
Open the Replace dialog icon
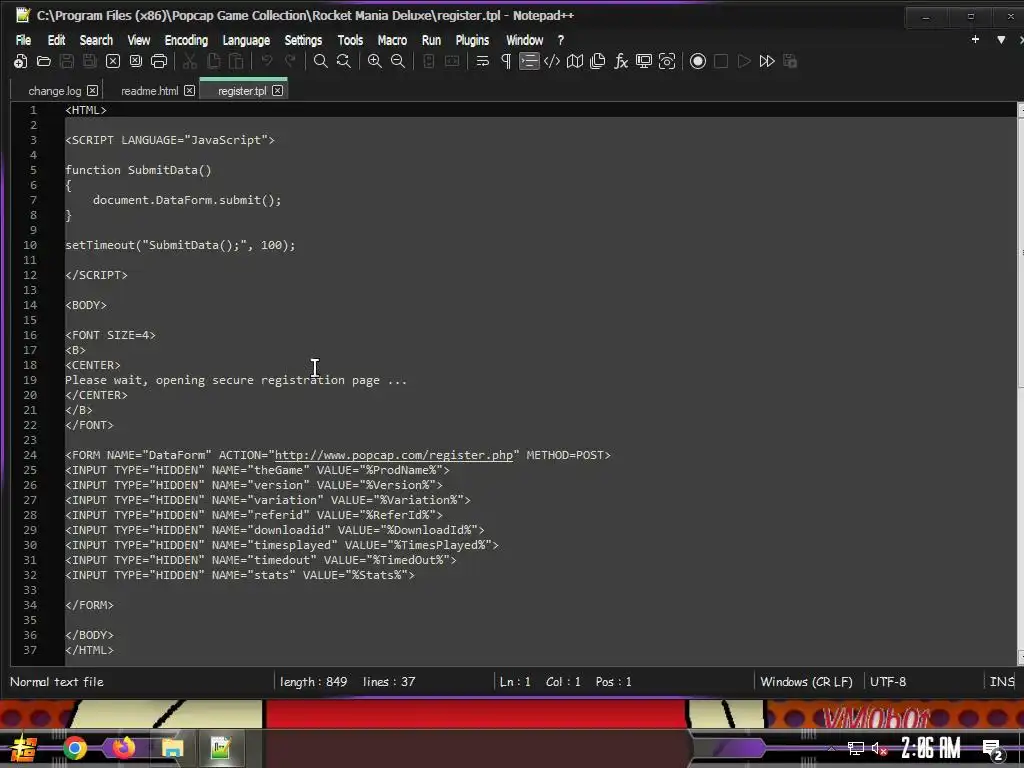point(344,61)
